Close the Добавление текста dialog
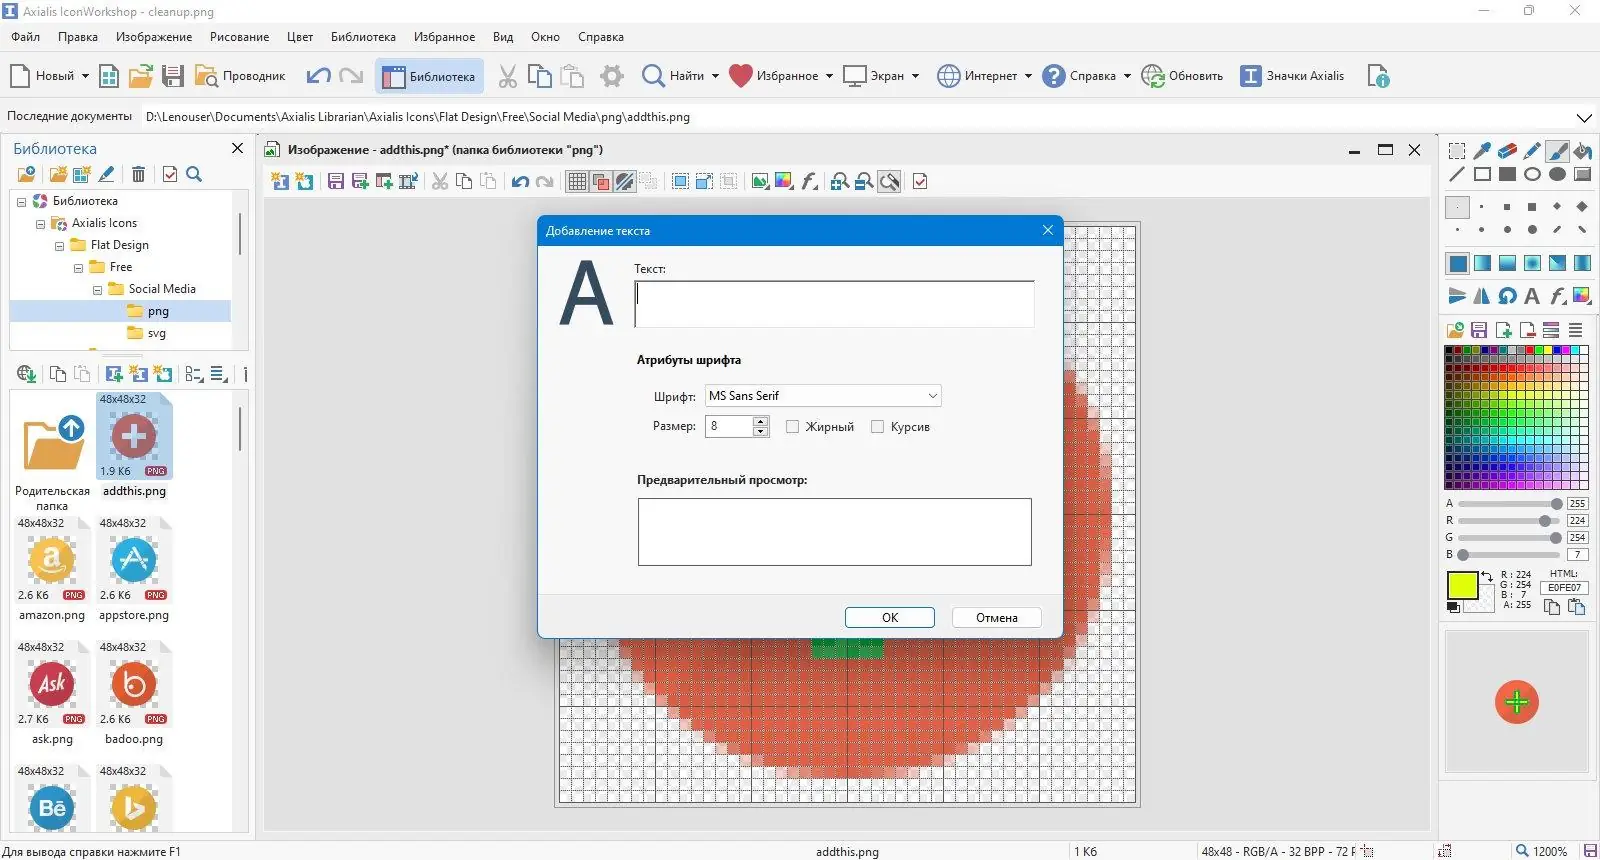Viewport: 1600px width, 860px height. [x=1048, y=230]
